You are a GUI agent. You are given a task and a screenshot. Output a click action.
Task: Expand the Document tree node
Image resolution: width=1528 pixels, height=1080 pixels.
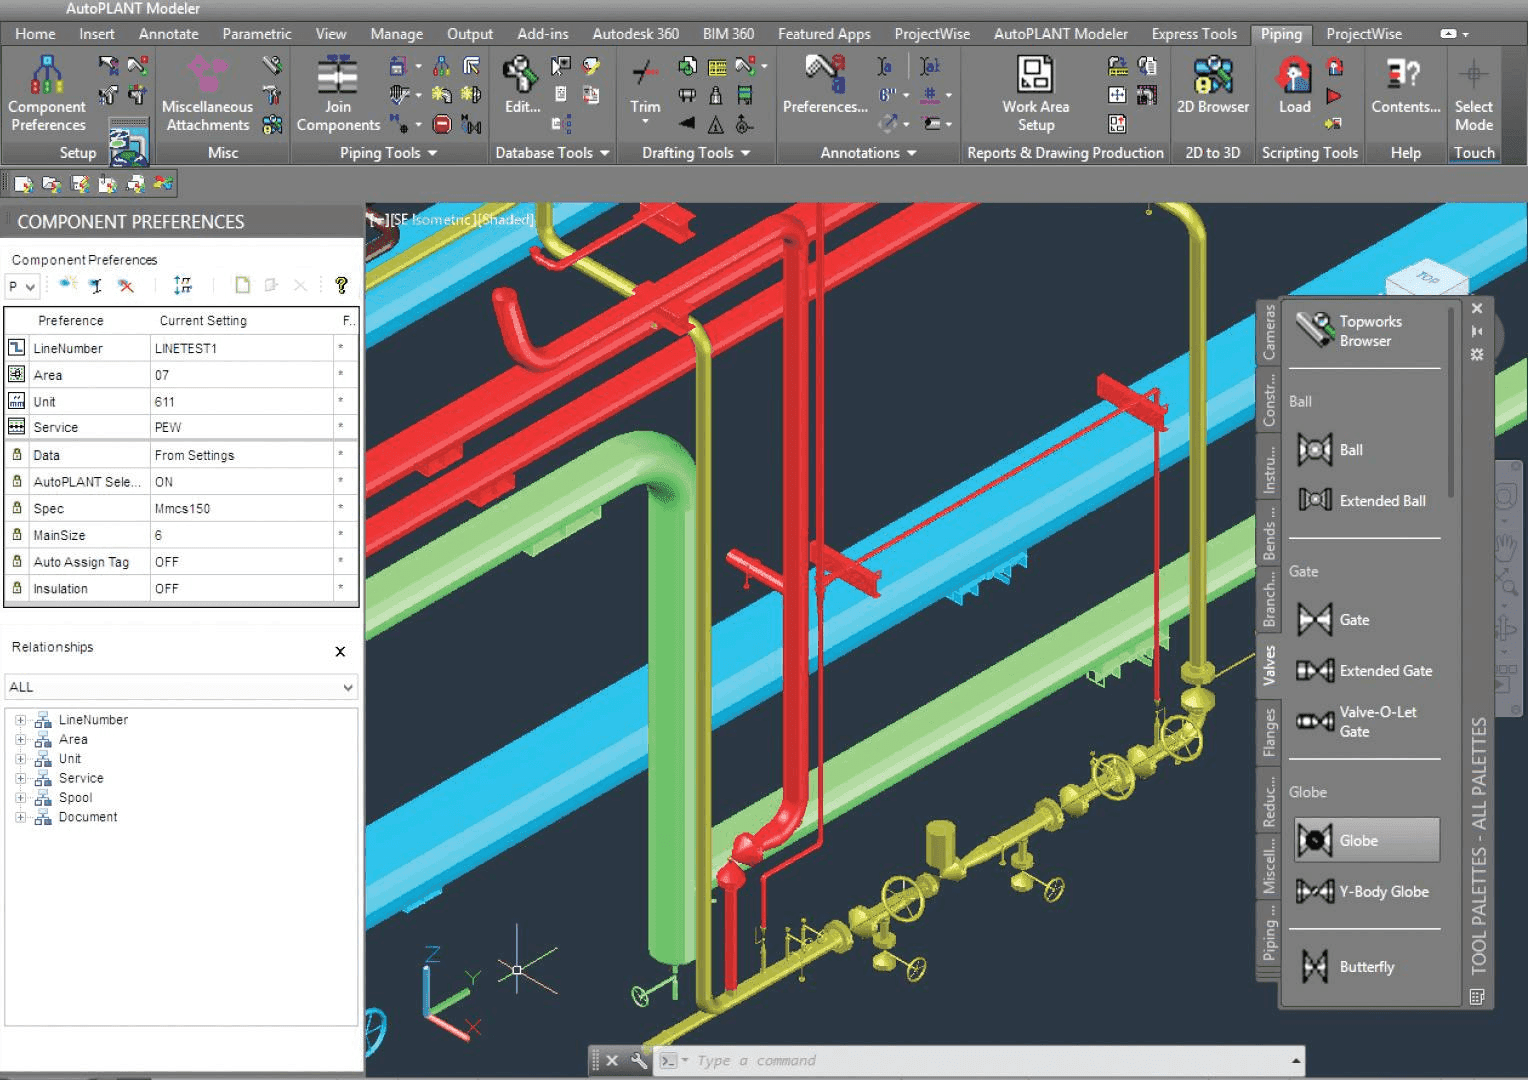(20, 817)
